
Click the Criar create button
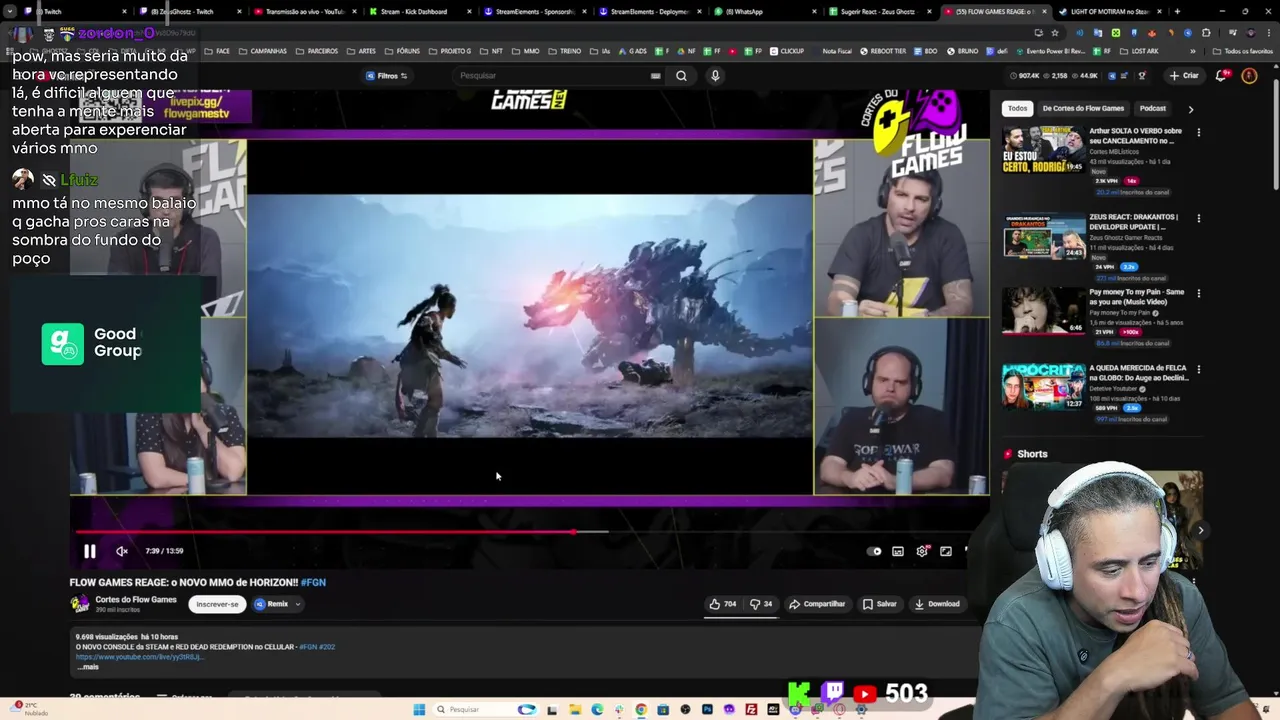1183,75
